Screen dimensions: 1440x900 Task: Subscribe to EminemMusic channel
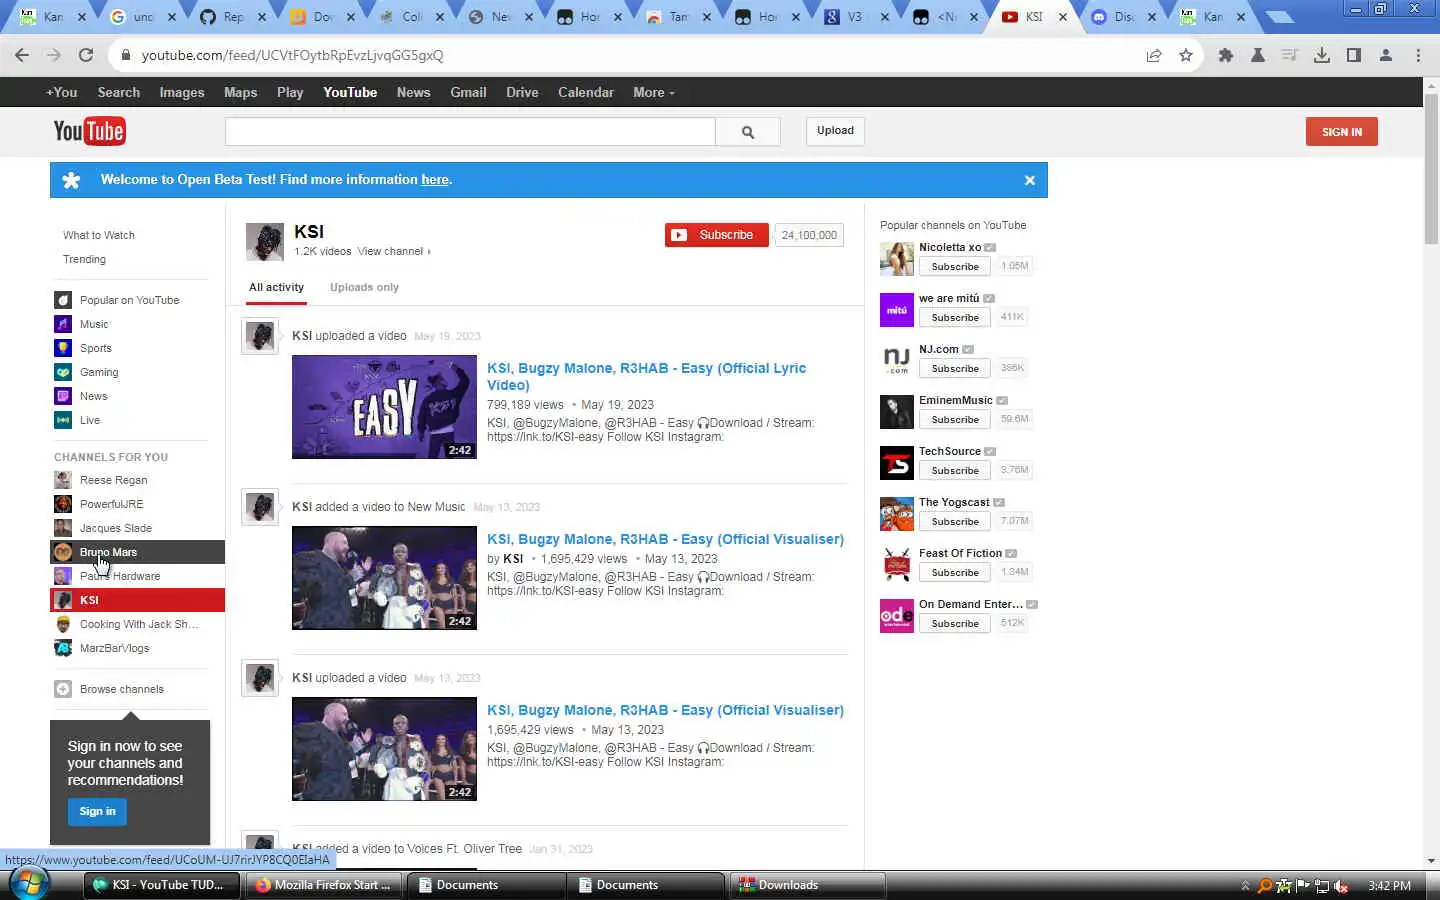[x=955, y=419]
